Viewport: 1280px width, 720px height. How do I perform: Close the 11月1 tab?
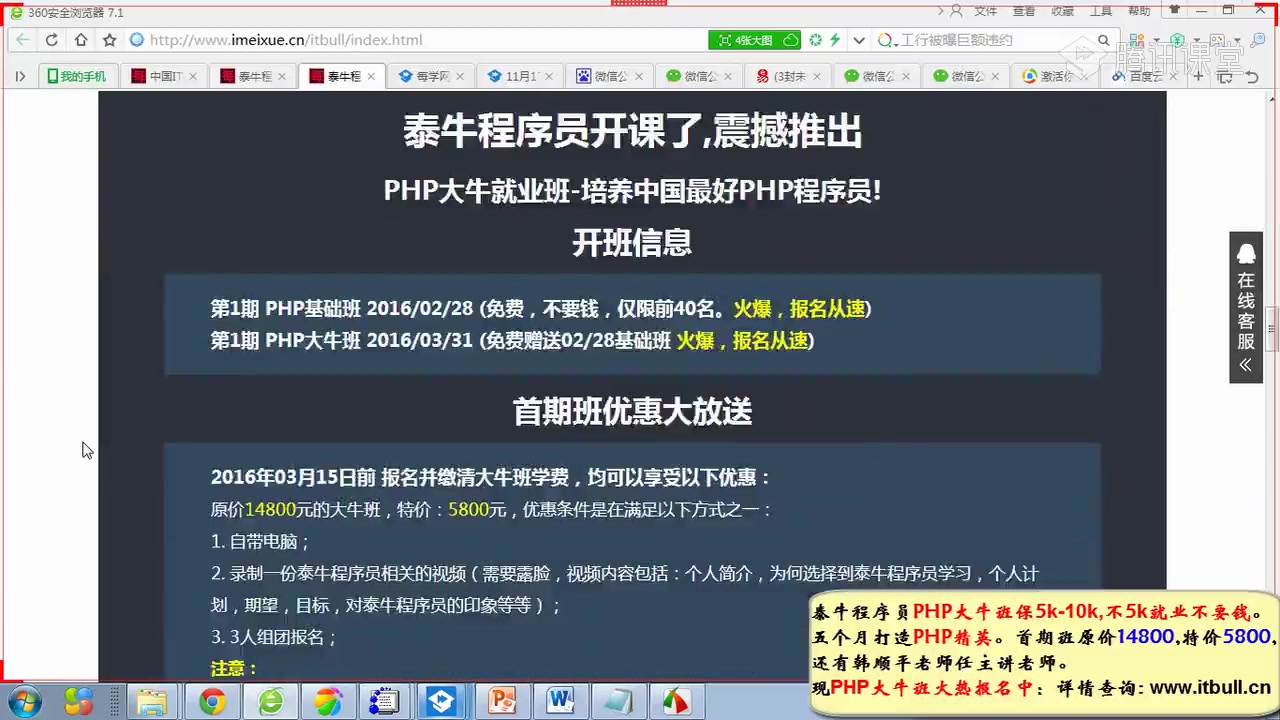(x=549, y=76)
